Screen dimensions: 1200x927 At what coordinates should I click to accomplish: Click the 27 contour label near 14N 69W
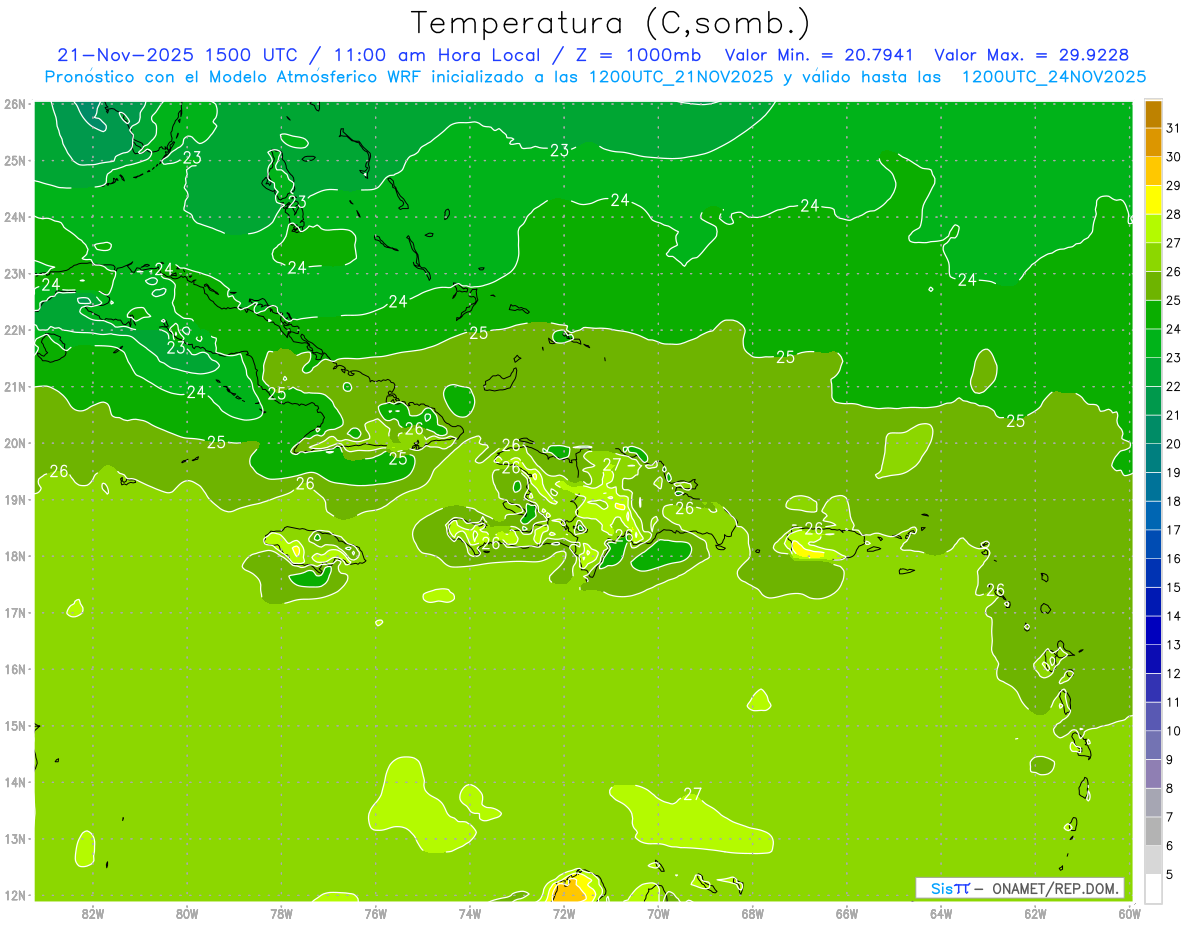692,794
